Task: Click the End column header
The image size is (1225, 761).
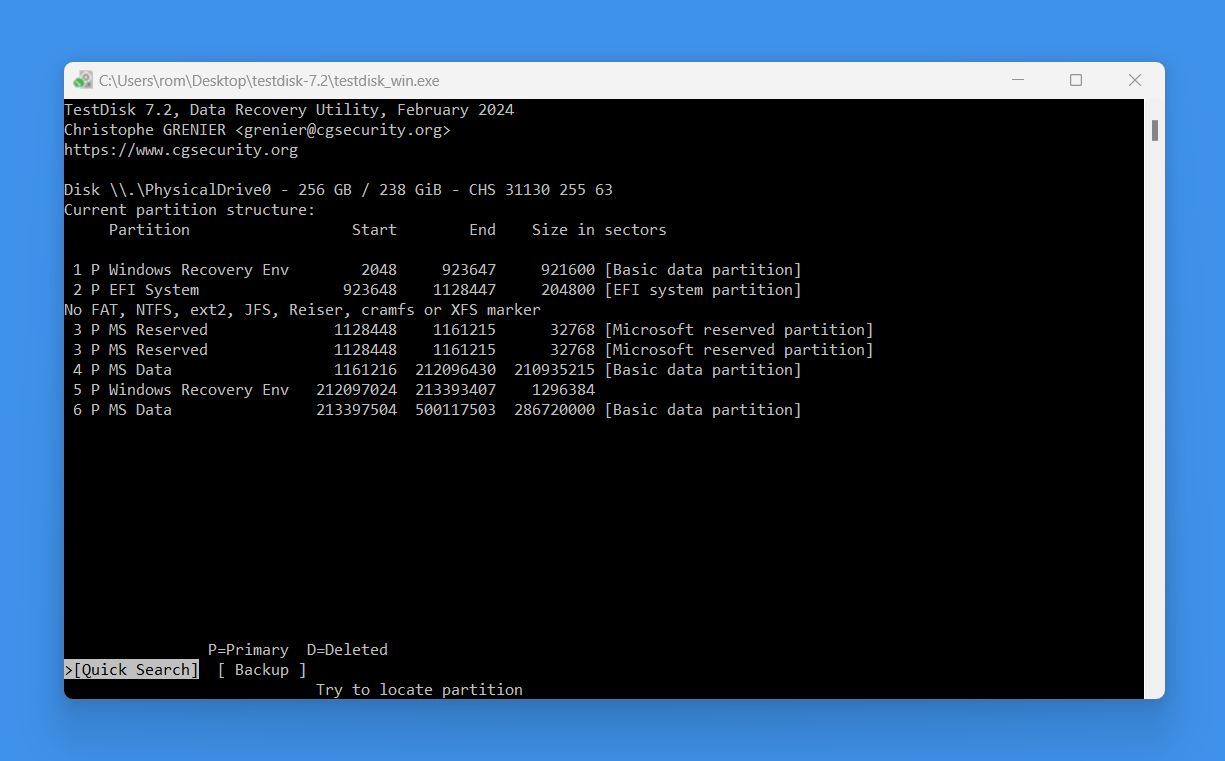Action: [482, 230]
